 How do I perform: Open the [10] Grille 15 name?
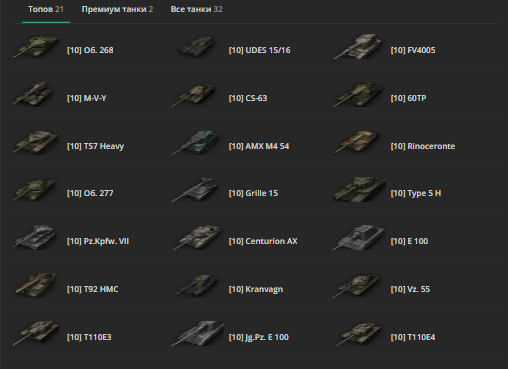(253, 193)
